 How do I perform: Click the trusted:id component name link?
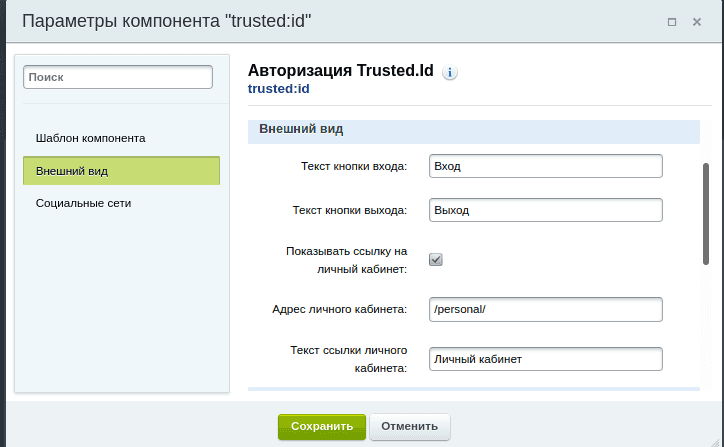(278, 89)
